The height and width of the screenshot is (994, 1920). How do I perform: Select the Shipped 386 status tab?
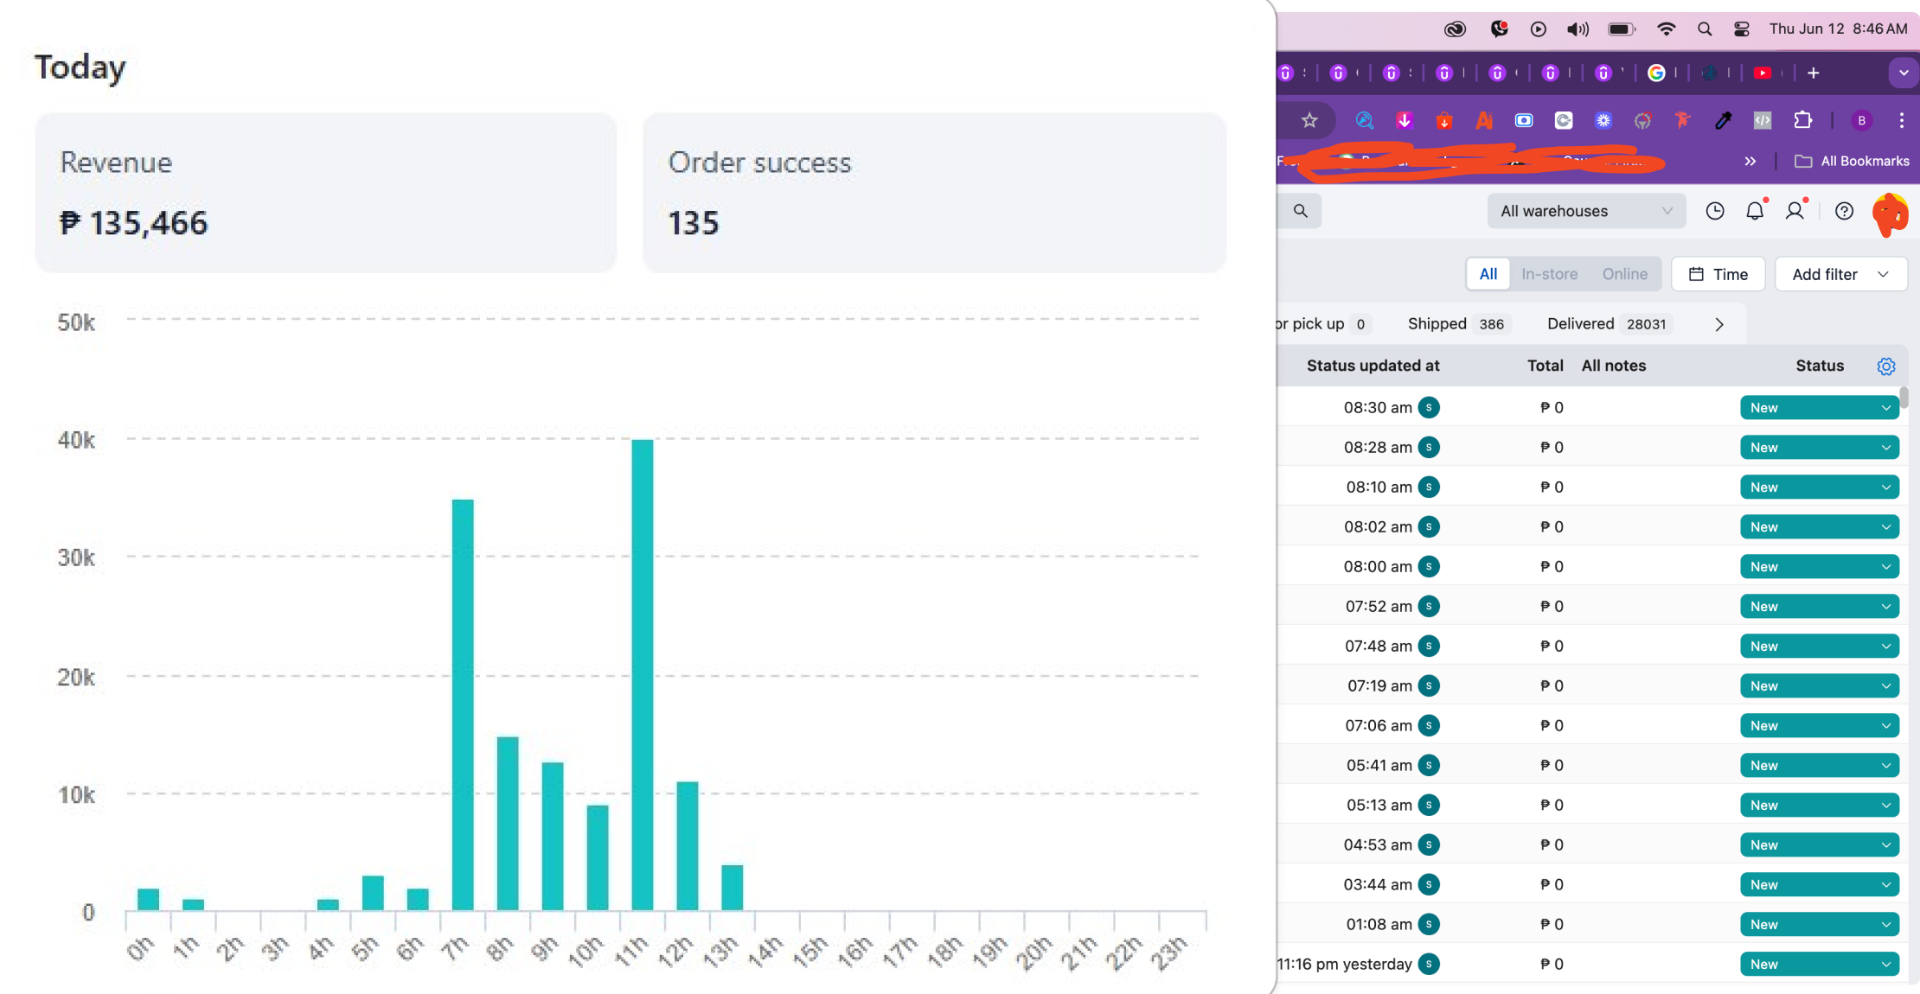coord(1456,324)
